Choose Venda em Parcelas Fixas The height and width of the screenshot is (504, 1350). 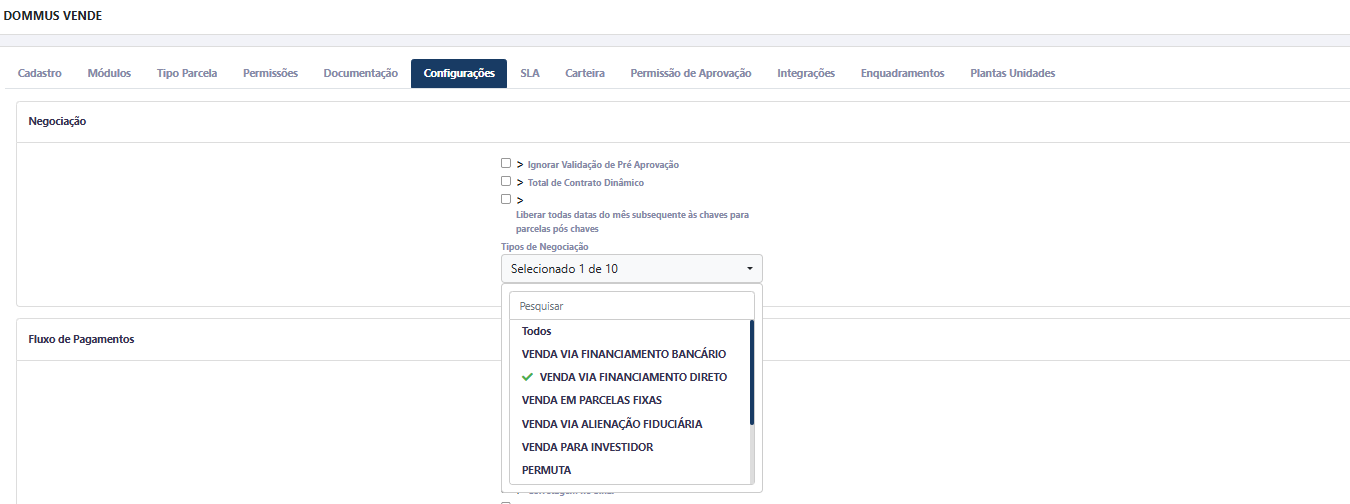tap(591, 400)
